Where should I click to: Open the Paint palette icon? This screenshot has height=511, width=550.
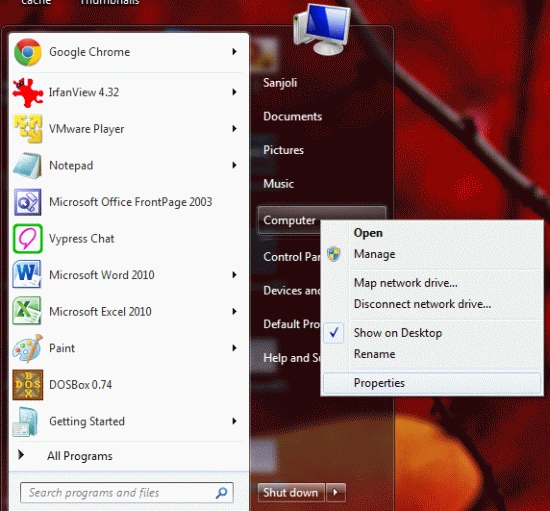tap(28, 348)
